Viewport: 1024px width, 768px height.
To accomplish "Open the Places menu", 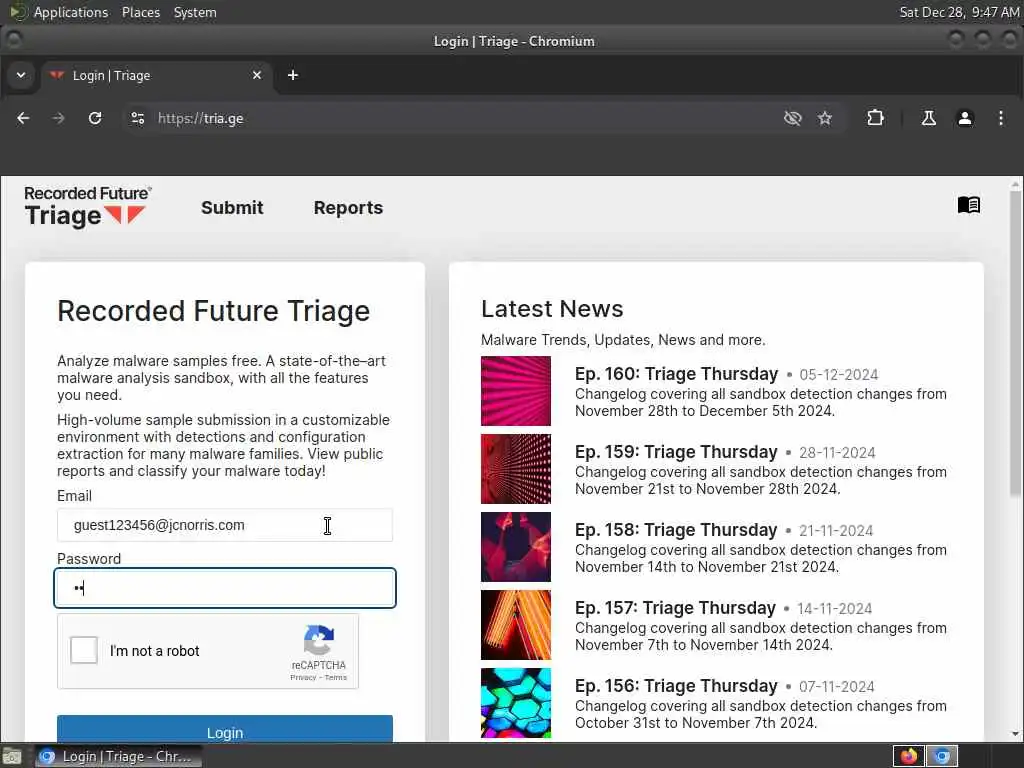I will click(140, 12).
